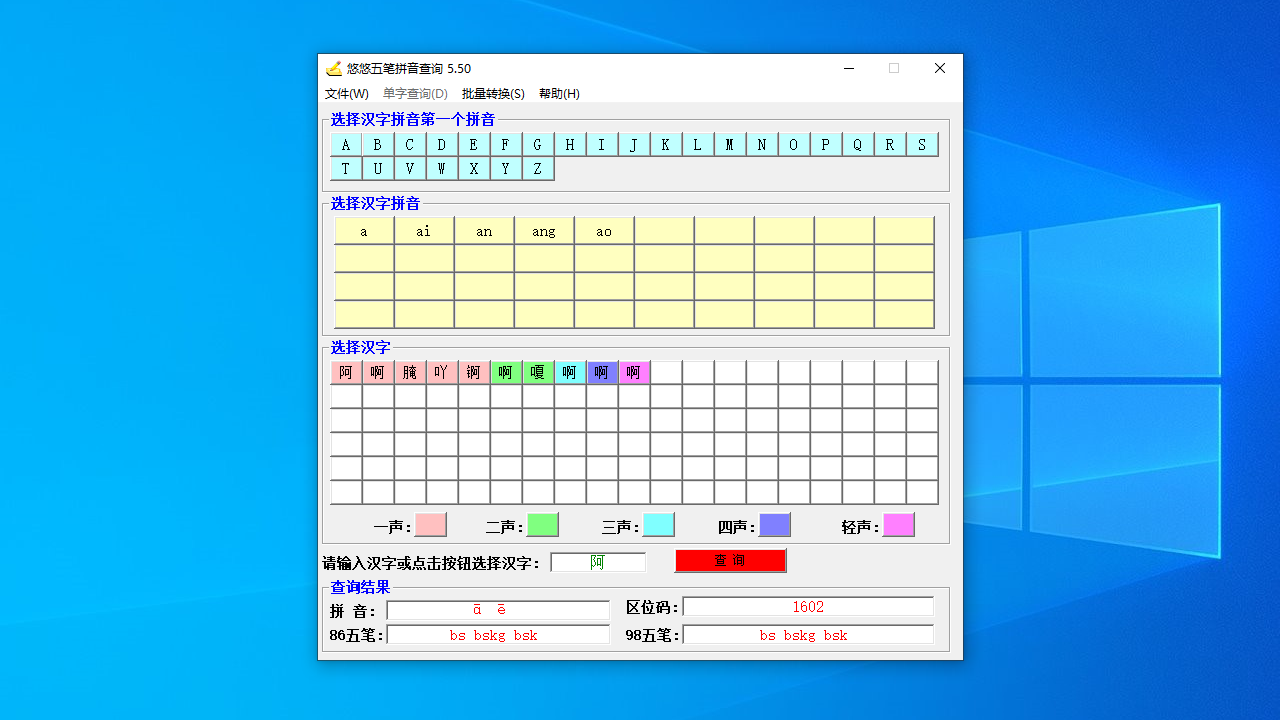Click the 三声 cyan tone color swatch
The image size is (1280, 720).
659,524
